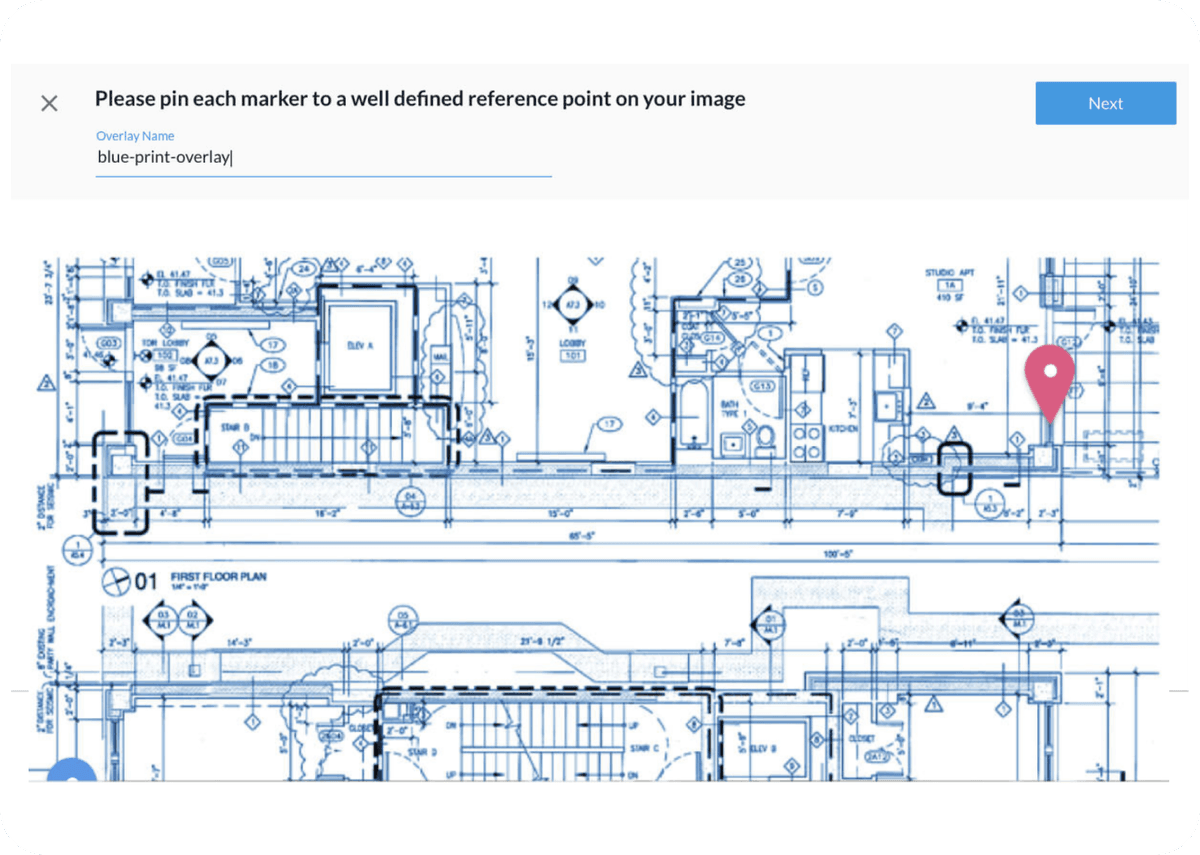This screenshot has width=1200, height=855.
Task: Close the marker pinning dialog
Action: 49,103
